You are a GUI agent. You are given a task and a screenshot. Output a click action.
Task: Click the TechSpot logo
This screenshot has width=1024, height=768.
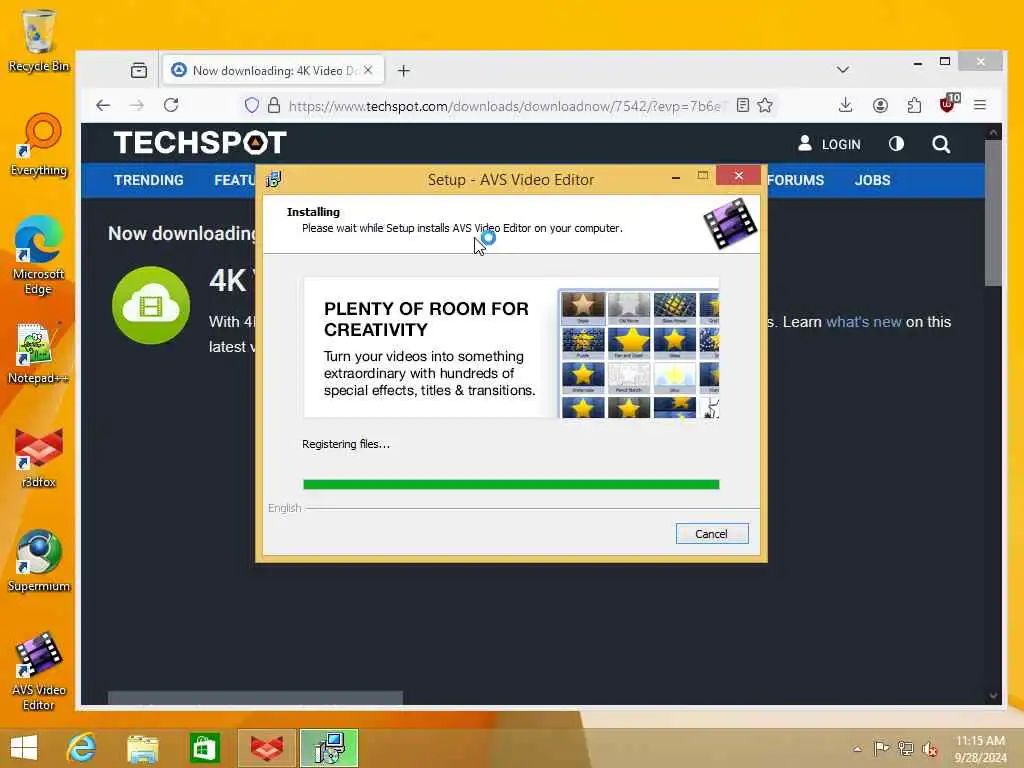click(x=200, y=142)
